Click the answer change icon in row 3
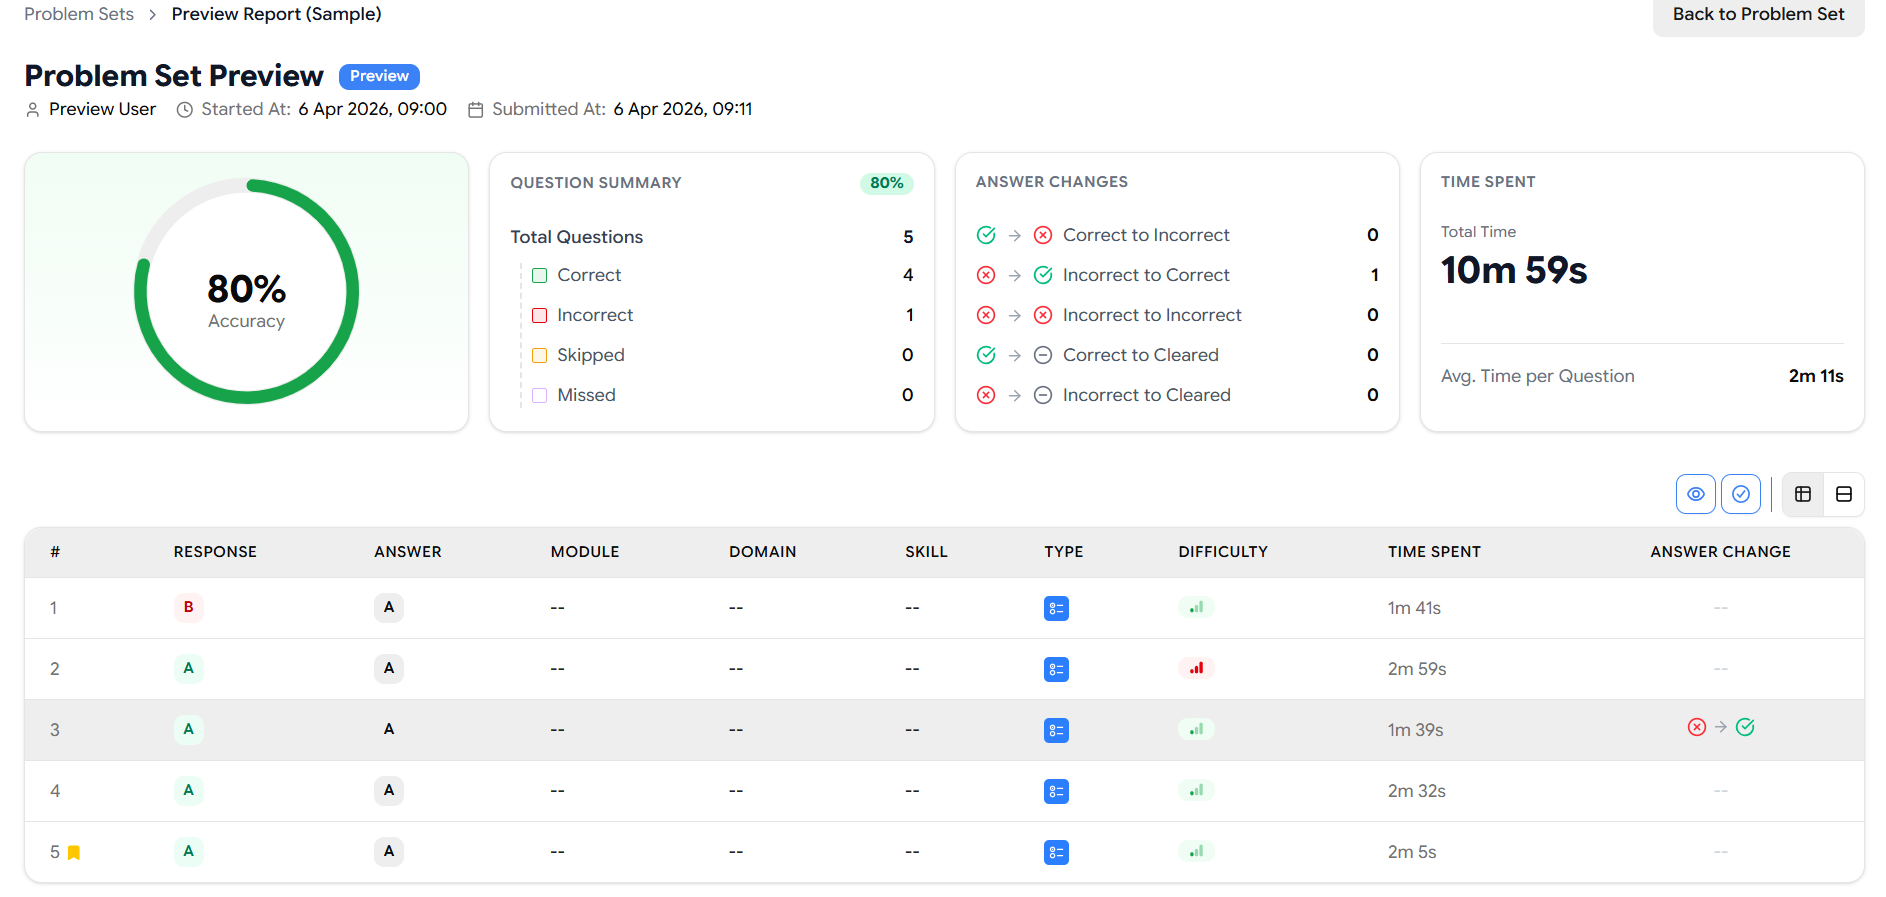Image resolution: width=1886 pixels, height=897 pixels. [1720, 728]
